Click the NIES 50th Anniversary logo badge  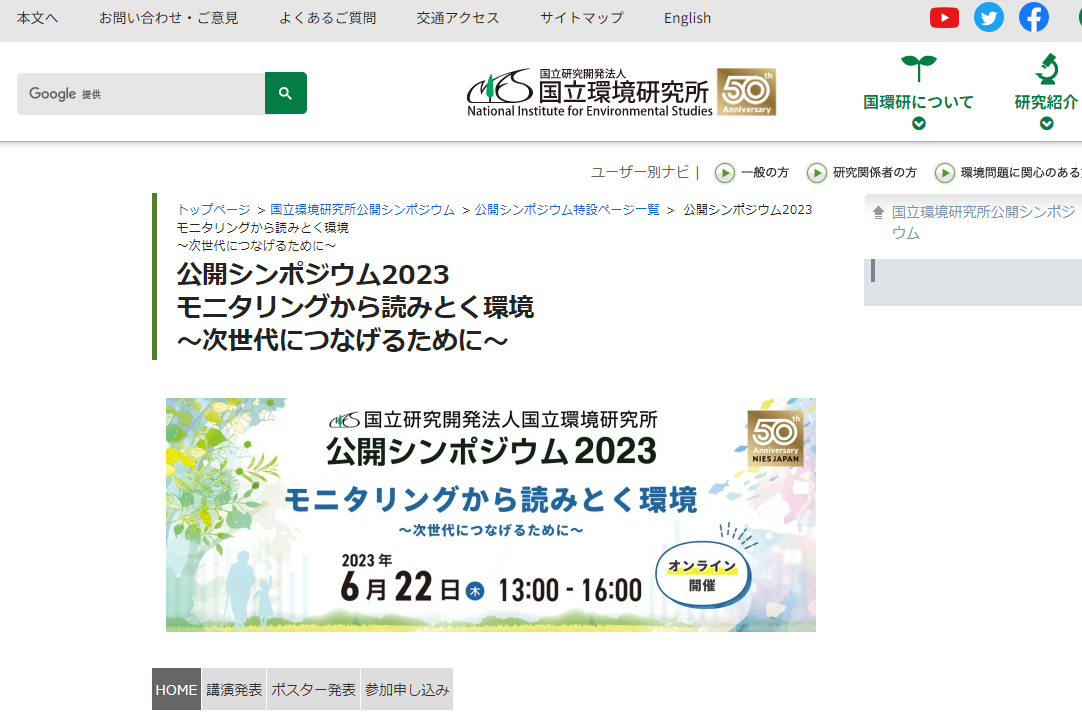coord(746,92)
